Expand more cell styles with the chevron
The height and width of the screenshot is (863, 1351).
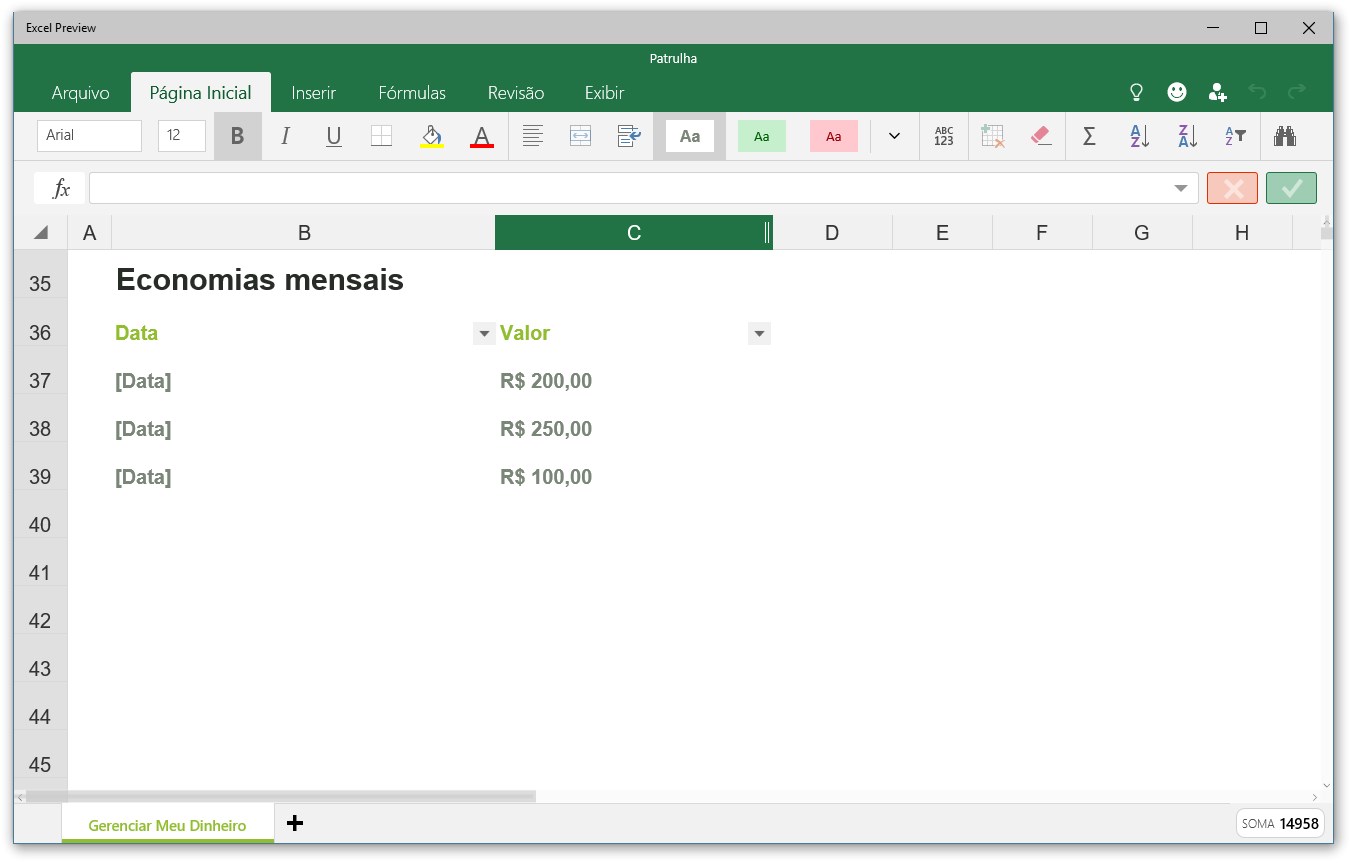(893, 136)
